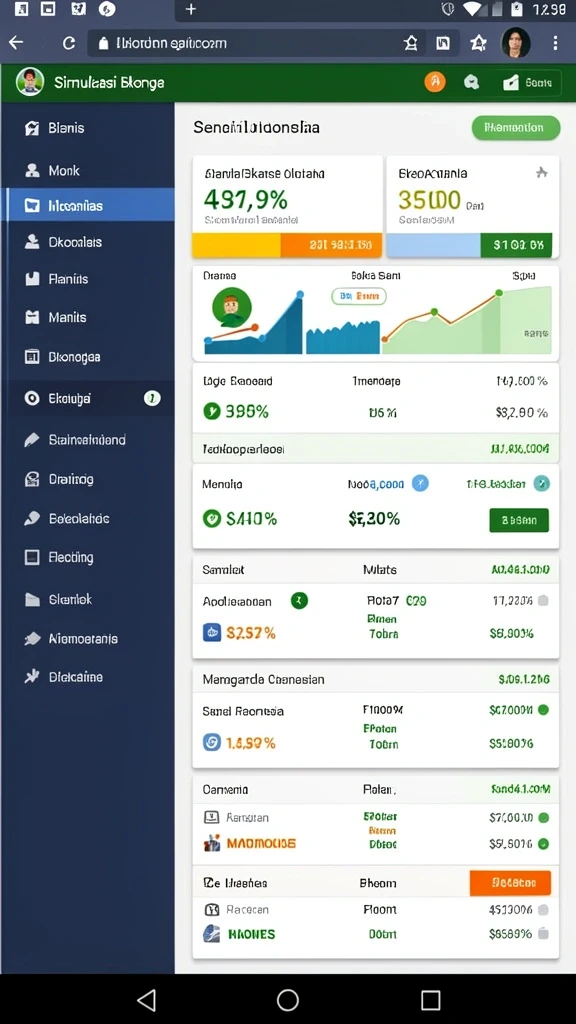Open the browser three-dot menu
Image resolution: width=576 pixels, height=1024 pixels.
555,43
